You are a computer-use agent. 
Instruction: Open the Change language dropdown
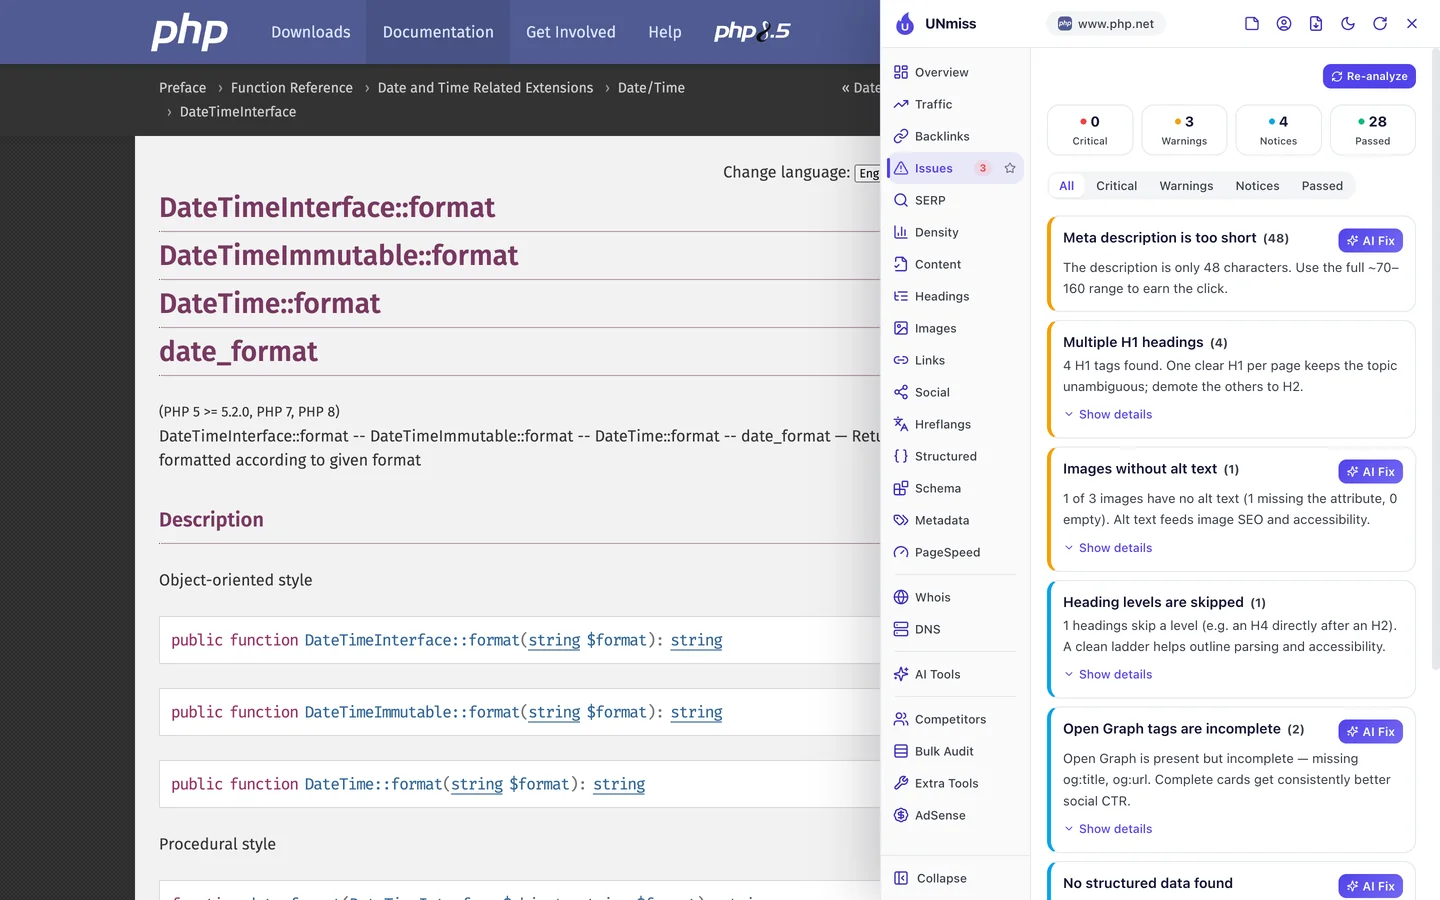tap(868, 173)
